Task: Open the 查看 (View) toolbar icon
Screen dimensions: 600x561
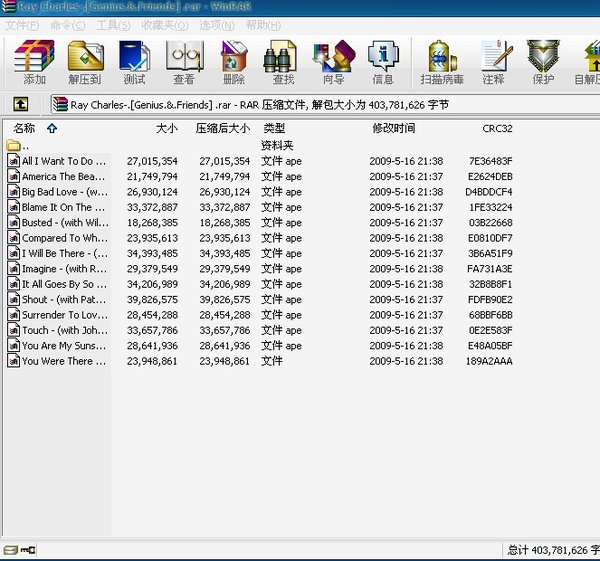Action: 184,62
